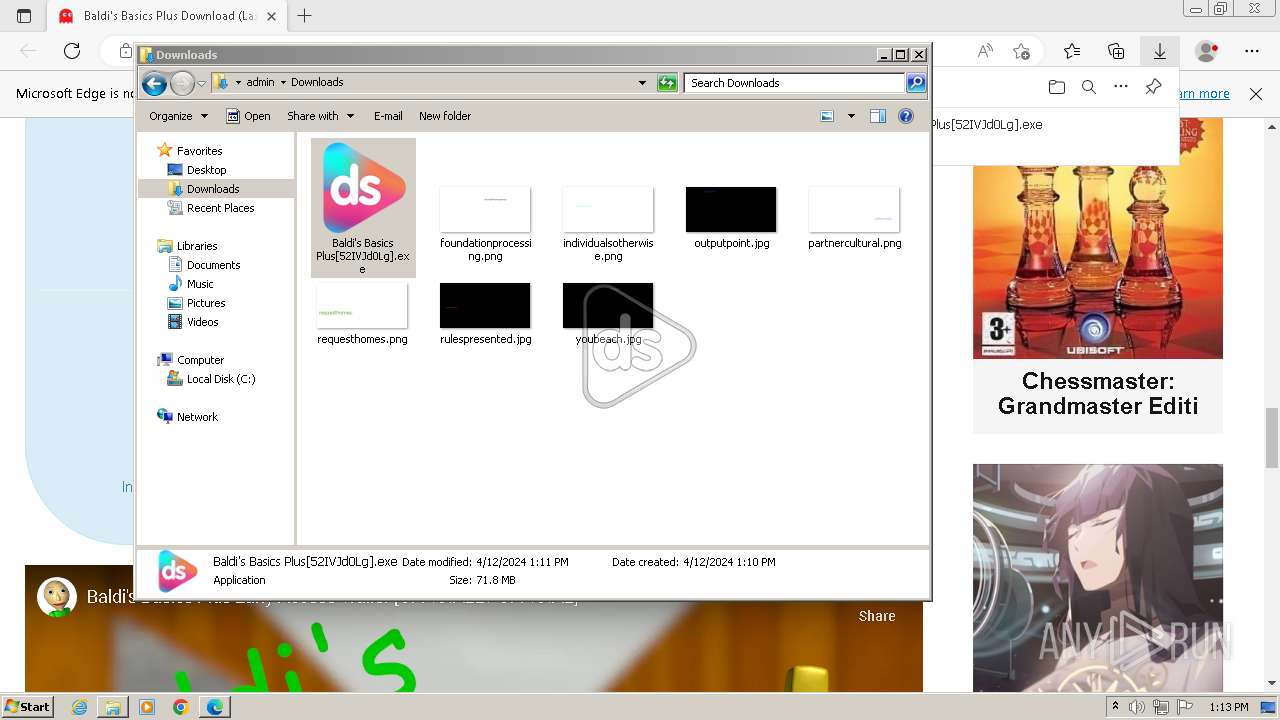Select Local Disk (C:) in the tree
1280x720 pixels.
click(221, 379)
